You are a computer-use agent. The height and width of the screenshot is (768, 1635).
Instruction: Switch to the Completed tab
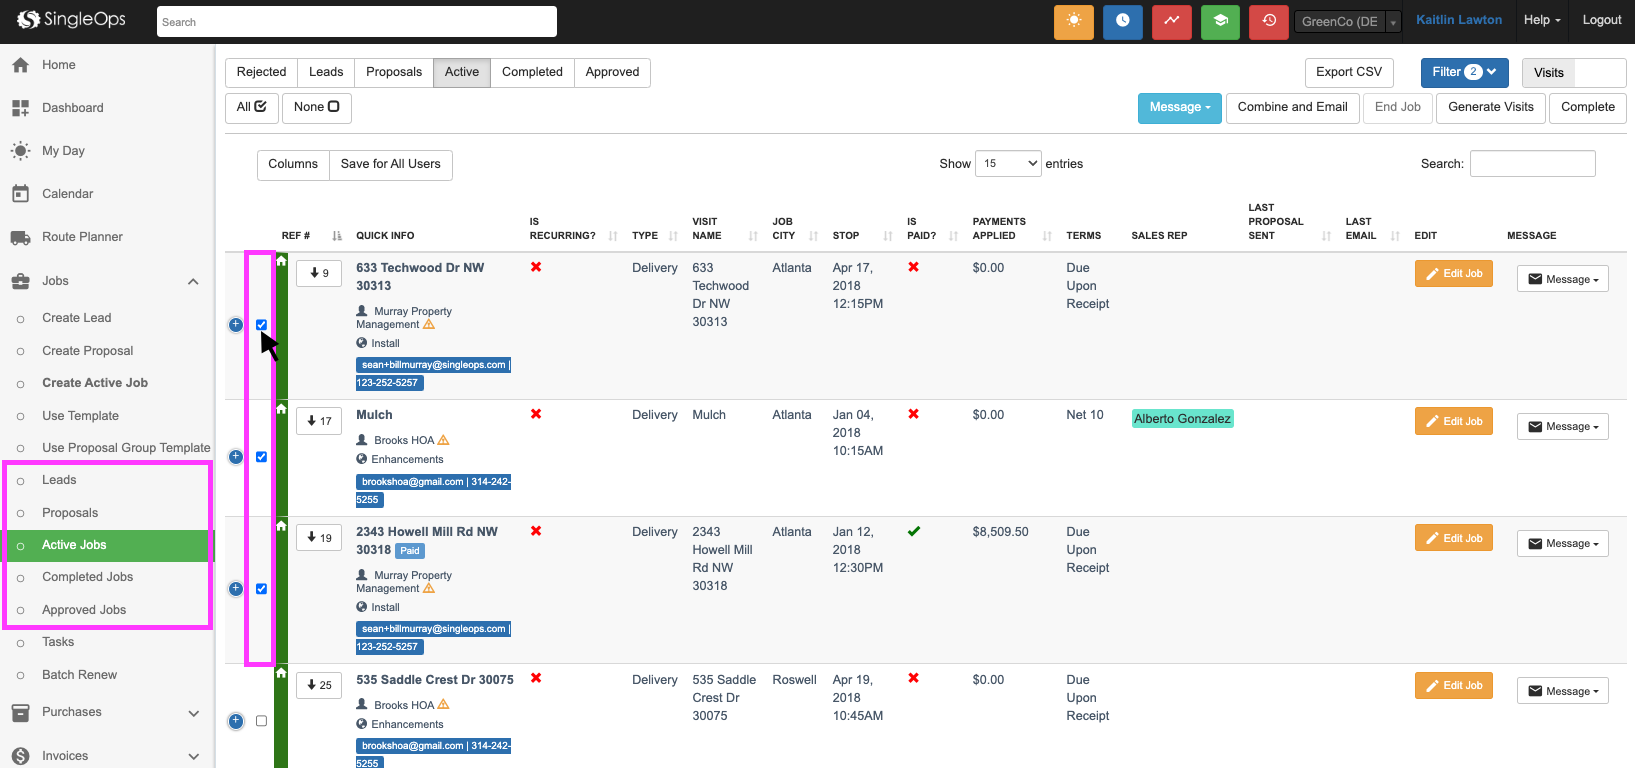pos(532,72)
